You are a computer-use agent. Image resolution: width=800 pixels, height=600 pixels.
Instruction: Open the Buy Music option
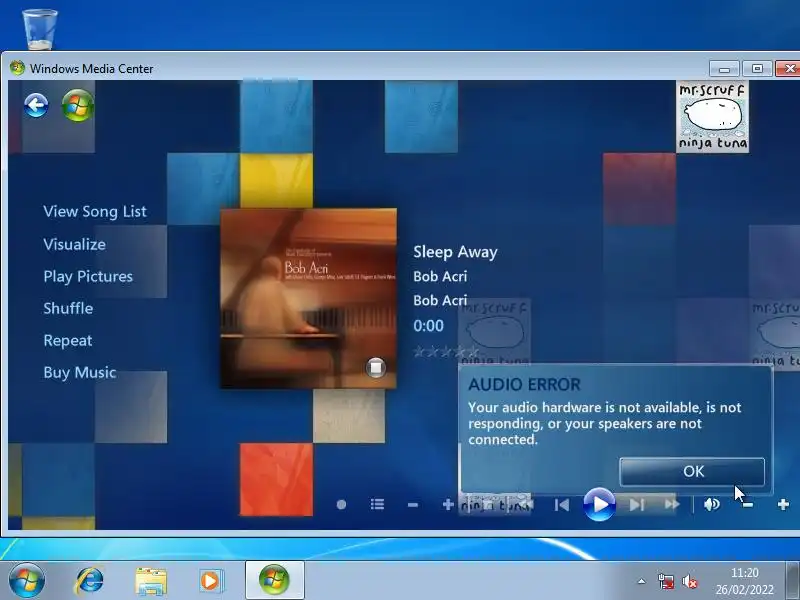(x=80, y=372)
